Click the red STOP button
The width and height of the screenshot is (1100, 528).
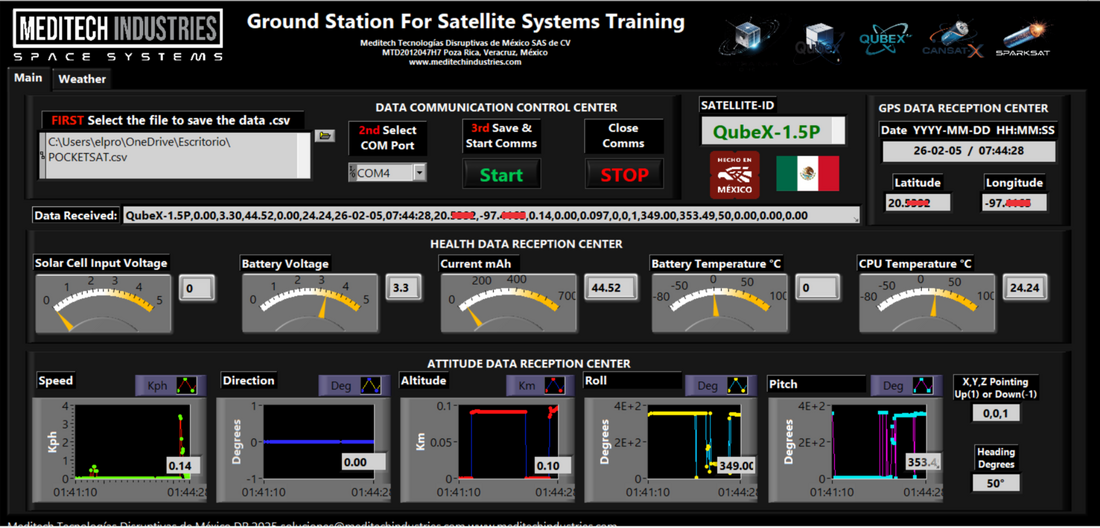tap(624, 175)
